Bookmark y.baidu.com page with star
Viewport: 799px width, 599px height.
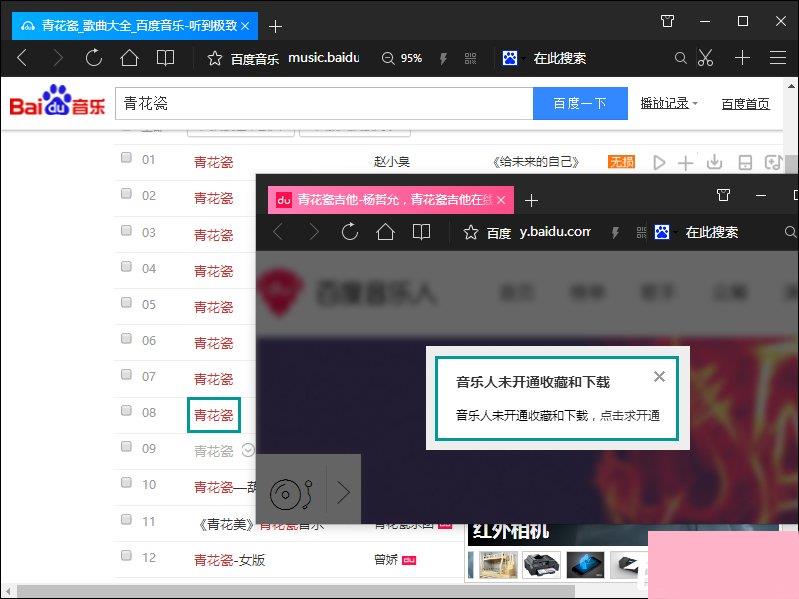(470, 233)
